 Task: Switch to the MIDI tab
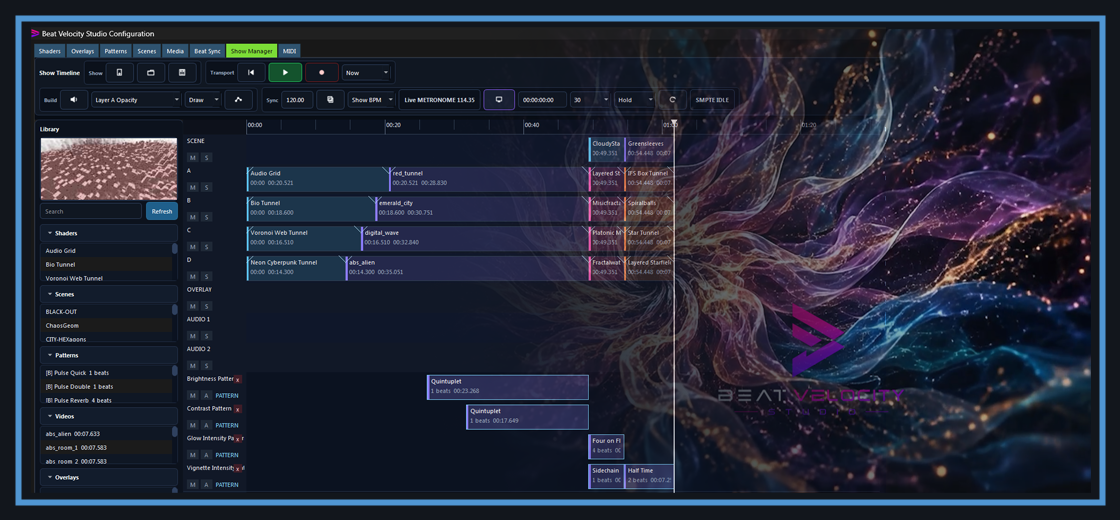coord(289,51)
